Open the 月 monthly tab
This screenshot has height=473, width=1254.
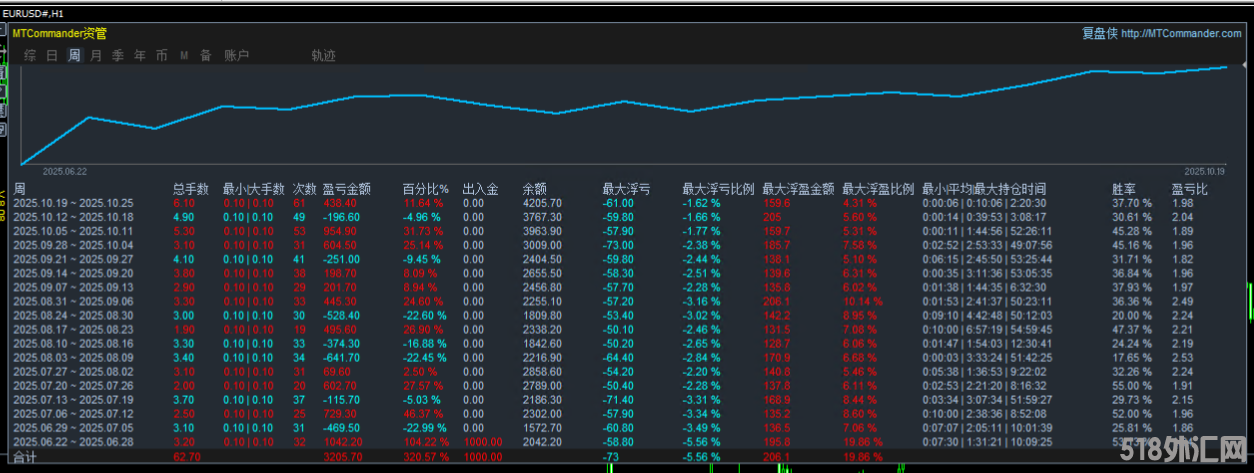tap(96, 56)
